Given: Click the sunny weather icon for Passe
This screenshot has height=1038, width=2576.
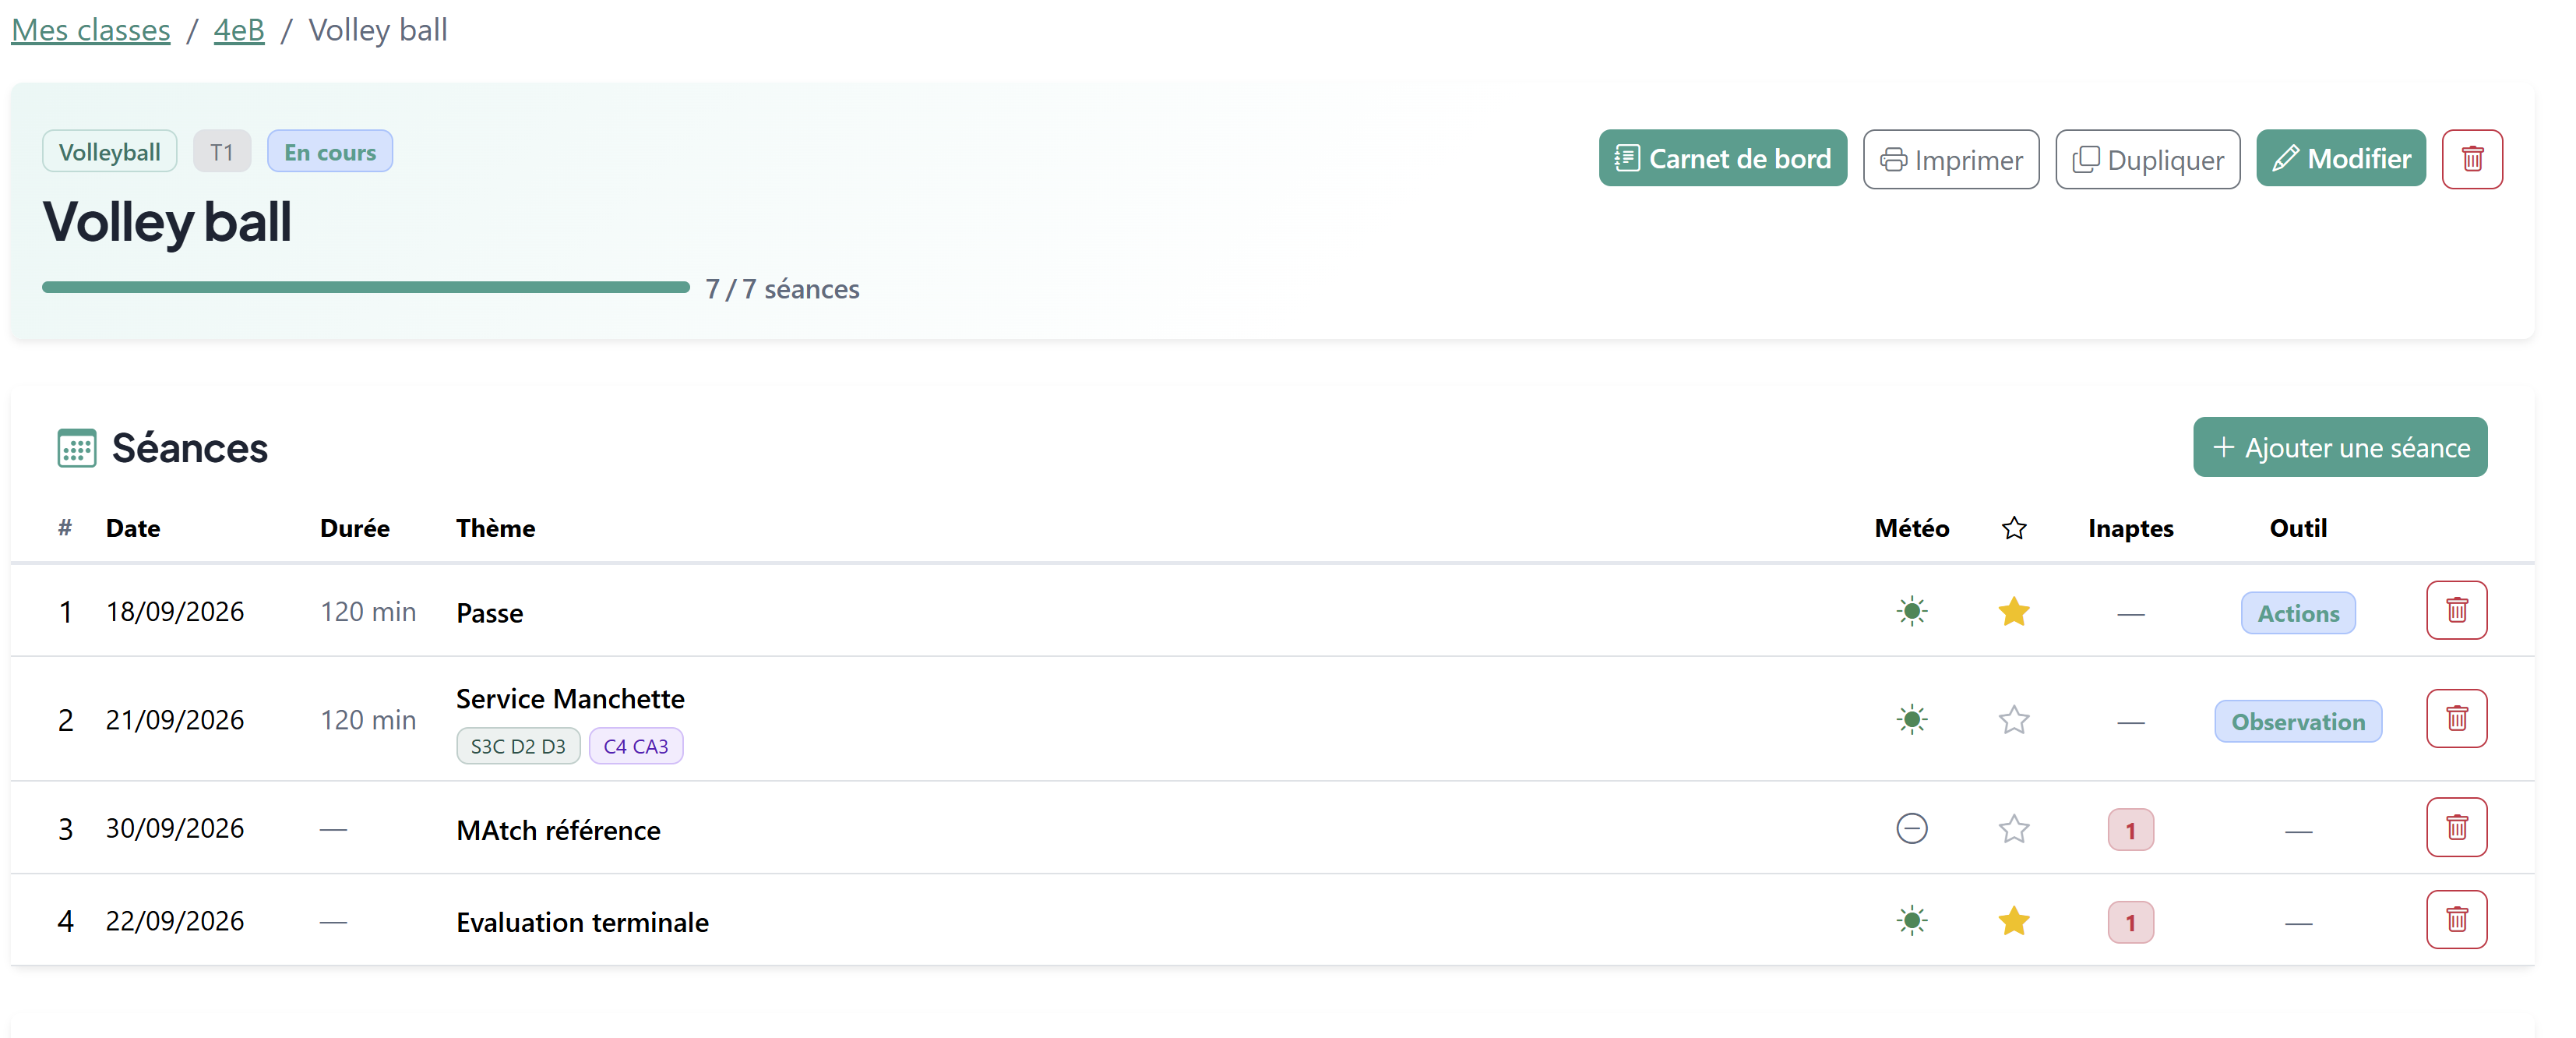Looking at the screenshot, I should 1911,611.
